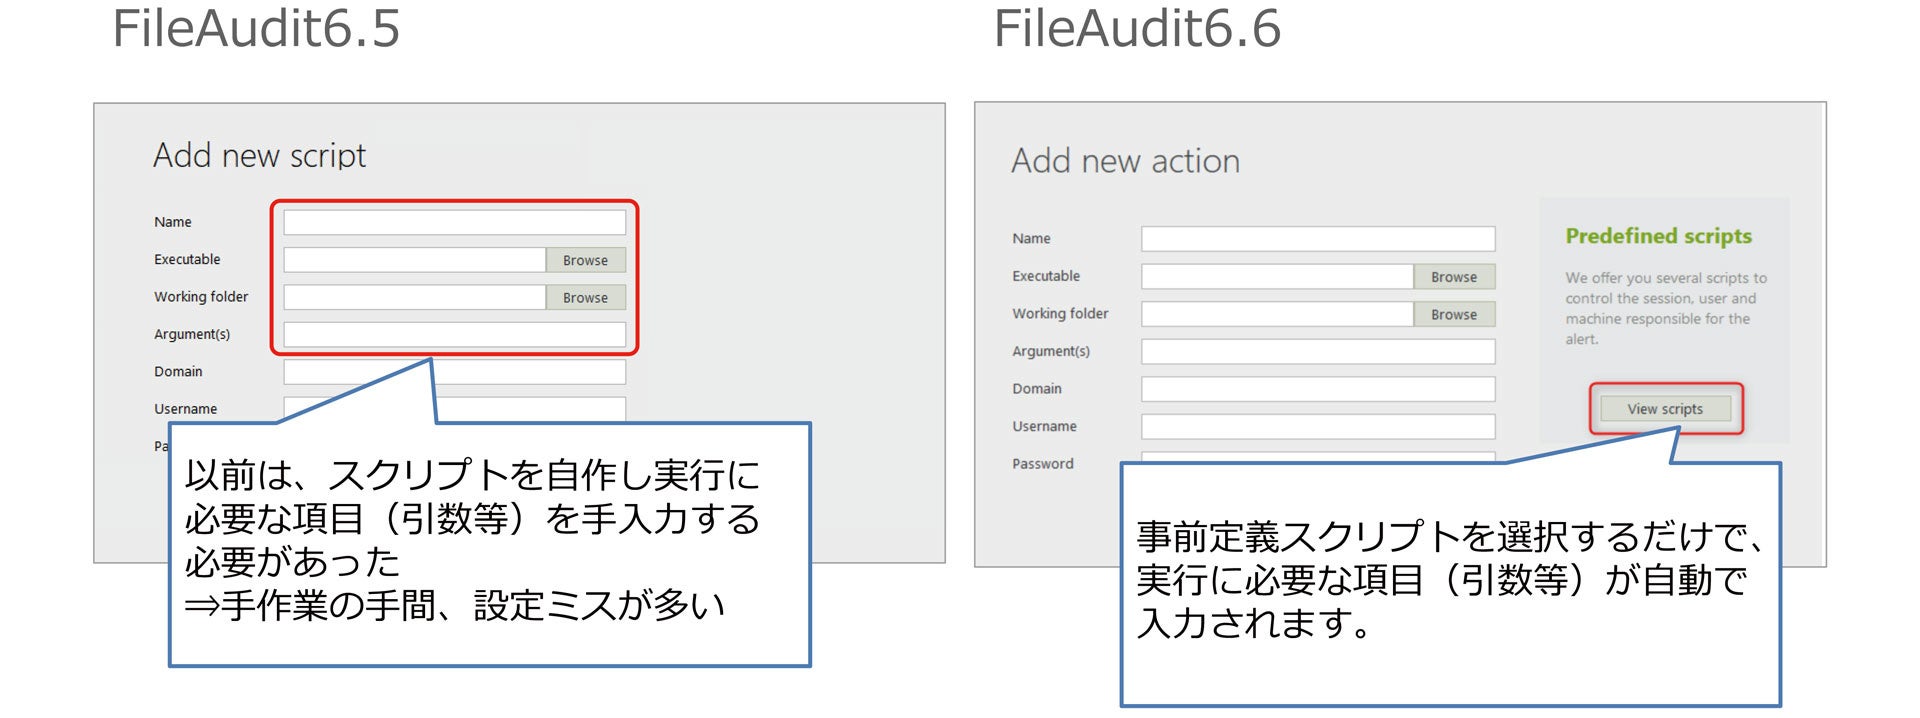The width and height of the screenshot is (1920, 718).
Task: Click the Argument(s) field in Add new script
Action: pyautogui.click(x=454, y=334)
